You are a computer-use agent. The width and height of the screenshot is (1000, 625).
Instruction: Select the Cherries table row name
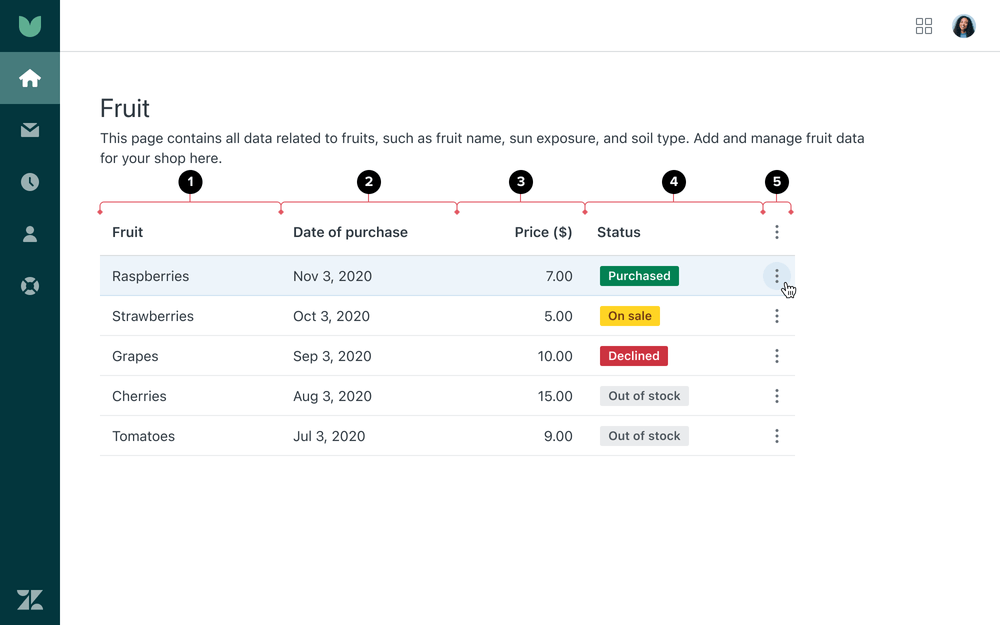(x=139, y=396)
